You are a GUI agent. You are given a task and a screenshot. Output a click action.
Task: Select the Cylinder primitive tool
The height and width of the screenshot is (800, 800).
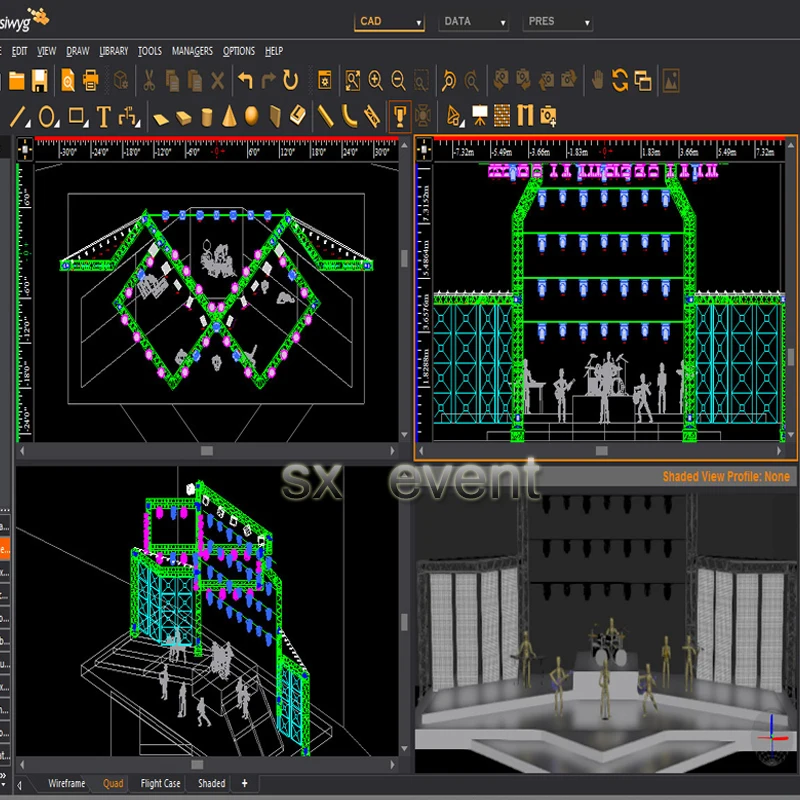pyautogui.click(x=207, y=117)
